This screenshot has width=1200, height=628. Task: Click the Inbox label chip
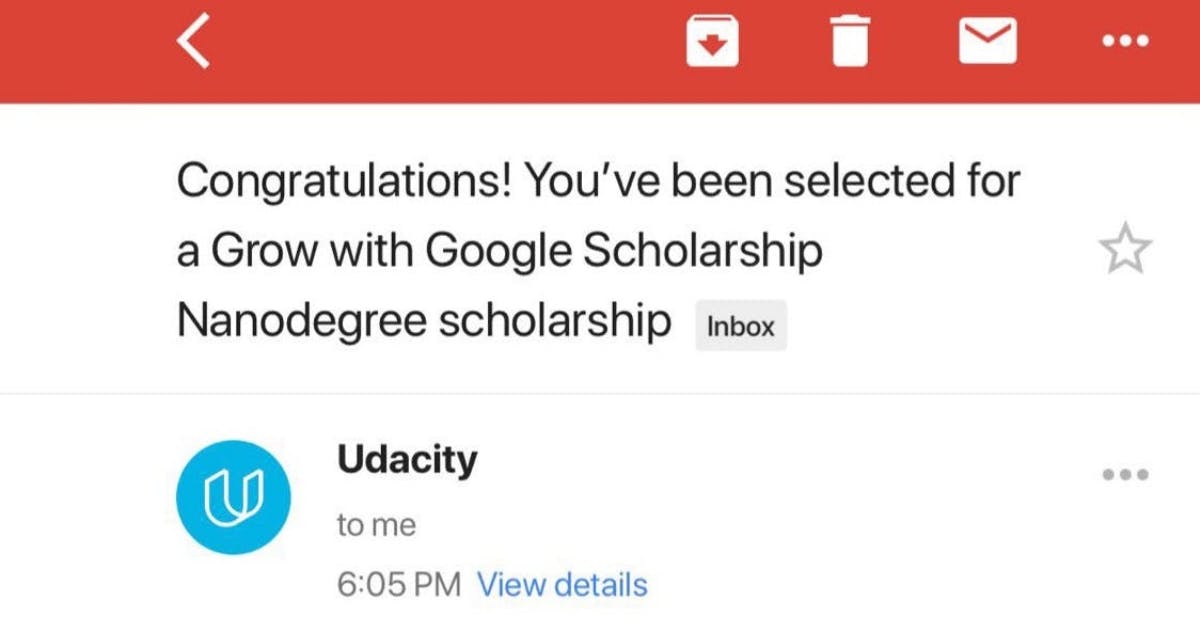coord(741,324)
